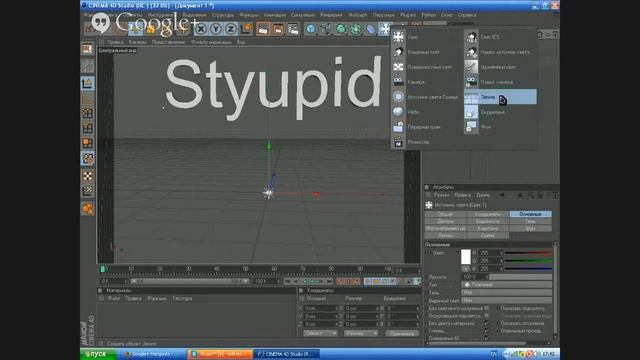Open Текстура menu in Materials panel
640x360 pixels.
pos(182,298)
